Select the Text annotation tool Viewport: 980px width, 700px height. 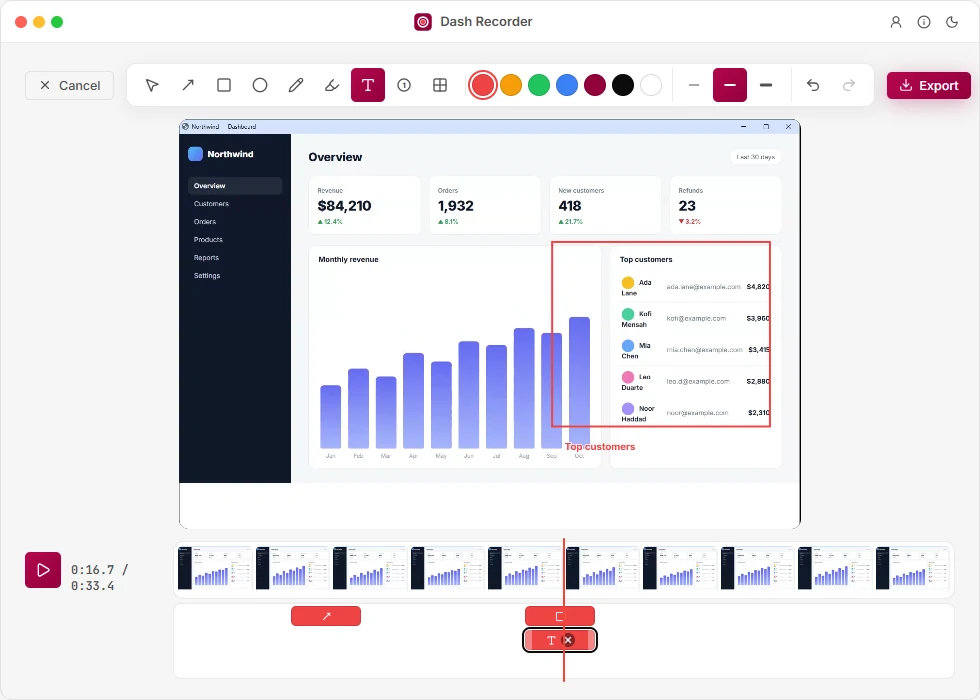(x=368, y=85)
